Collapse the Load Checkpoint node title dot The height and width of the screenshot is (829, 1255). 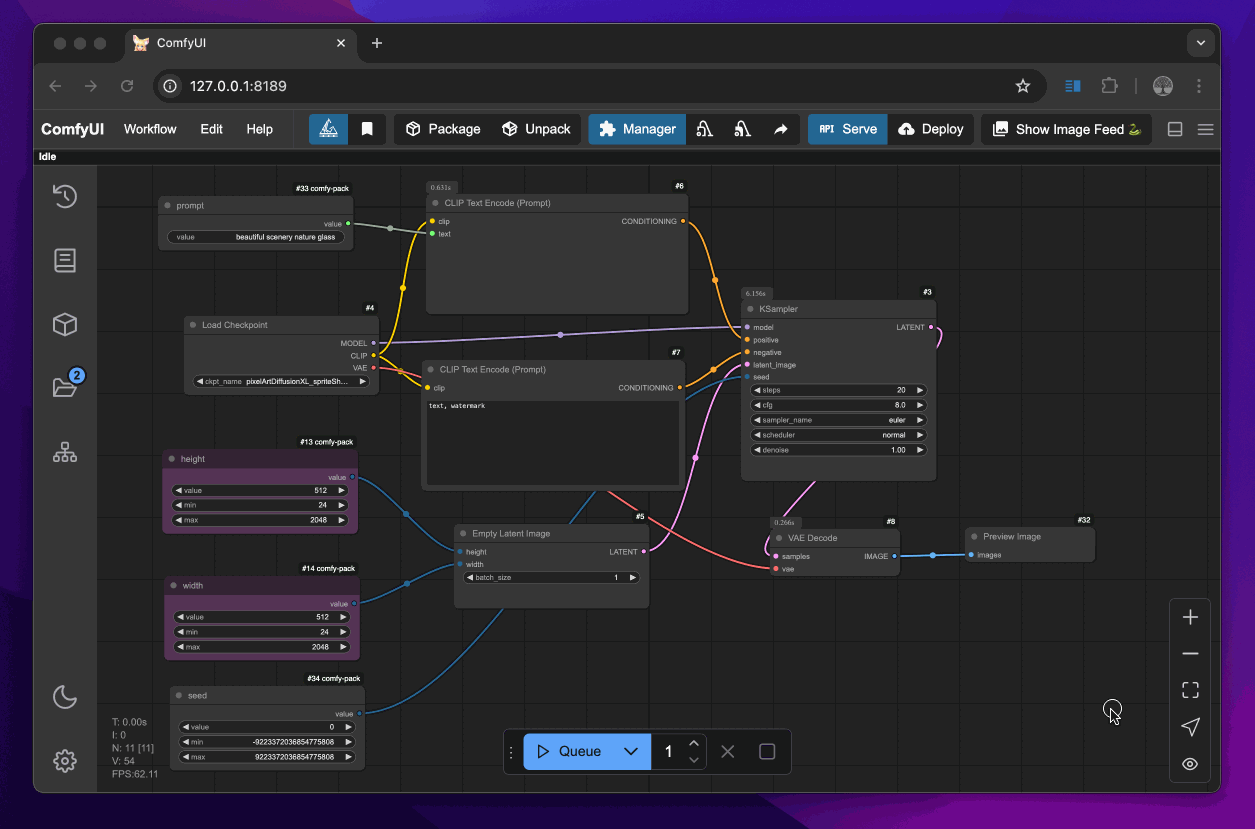coord(193,325)
